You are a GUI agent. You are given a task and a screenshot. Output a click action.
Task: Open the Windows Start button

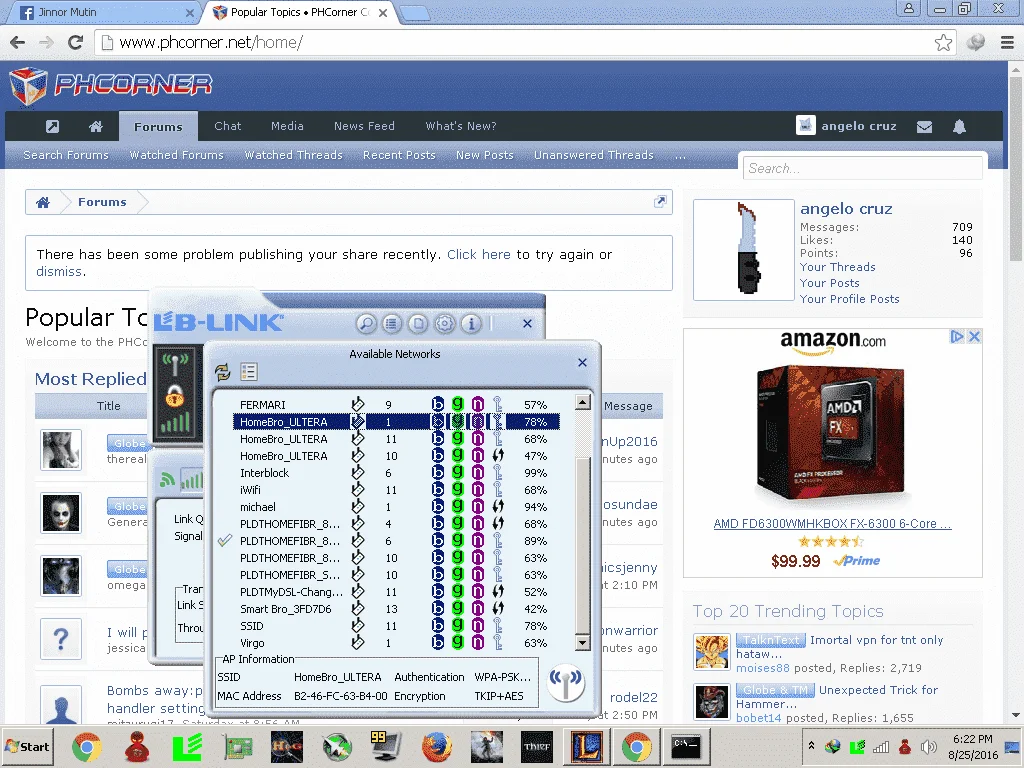pyautogui.click(x=28, y=746)
